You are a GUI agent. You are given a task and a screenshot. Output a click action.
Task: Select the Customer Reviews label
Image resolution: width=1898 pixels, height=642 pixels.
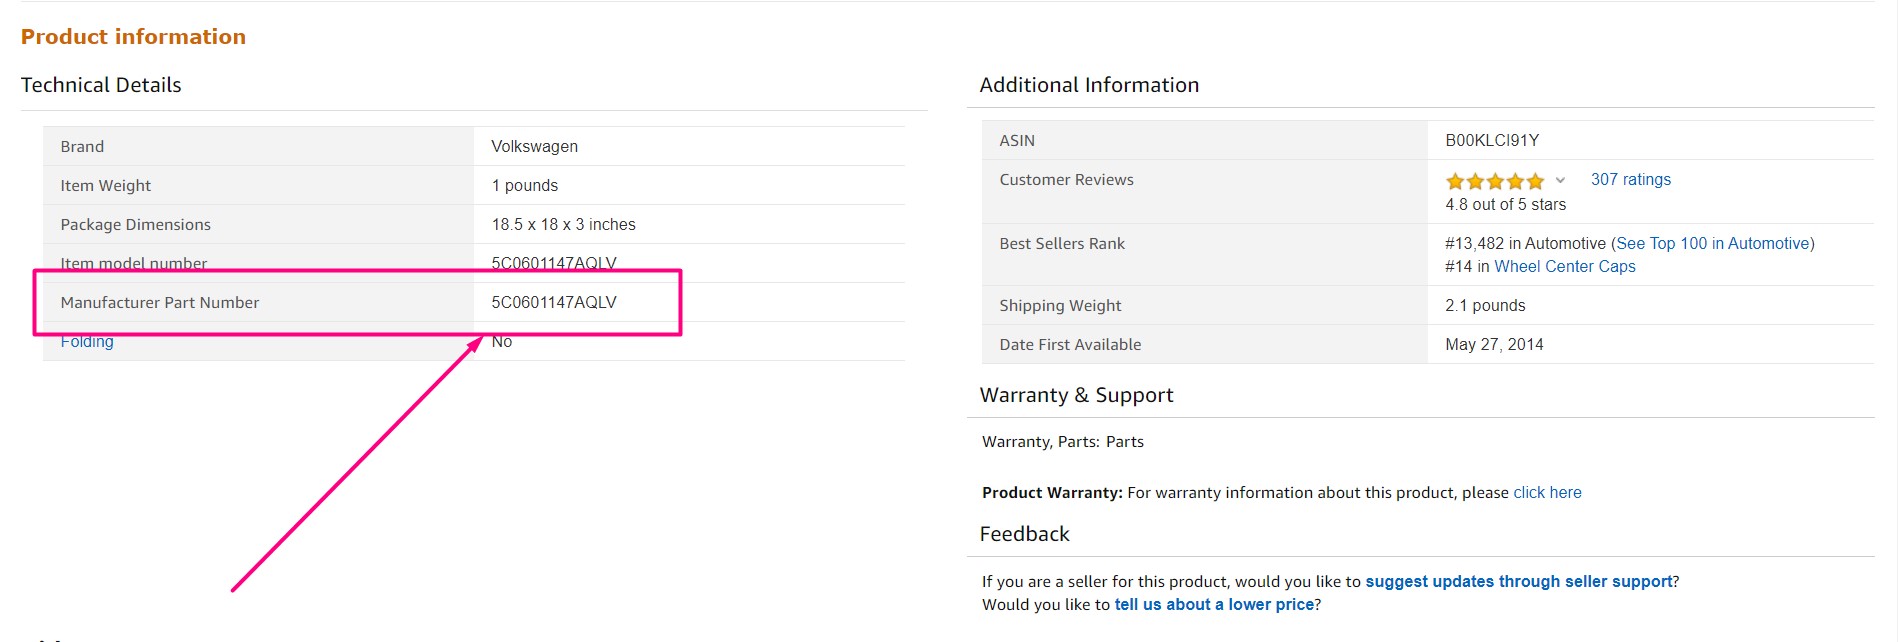1066,180
